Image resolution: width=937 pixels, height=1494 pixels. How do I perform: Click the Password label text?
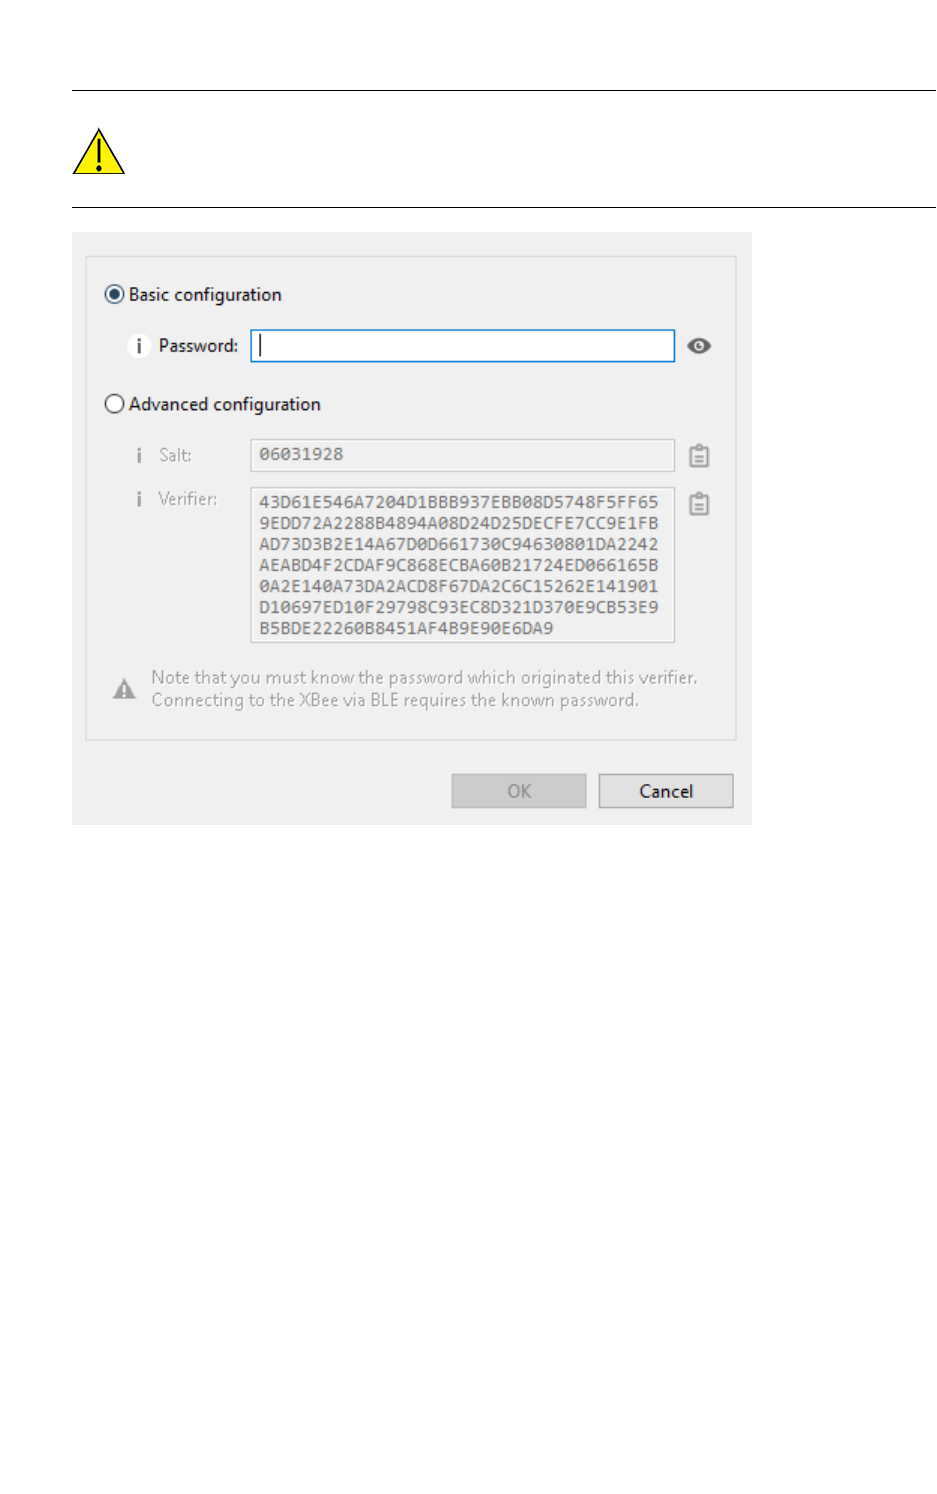198,346
